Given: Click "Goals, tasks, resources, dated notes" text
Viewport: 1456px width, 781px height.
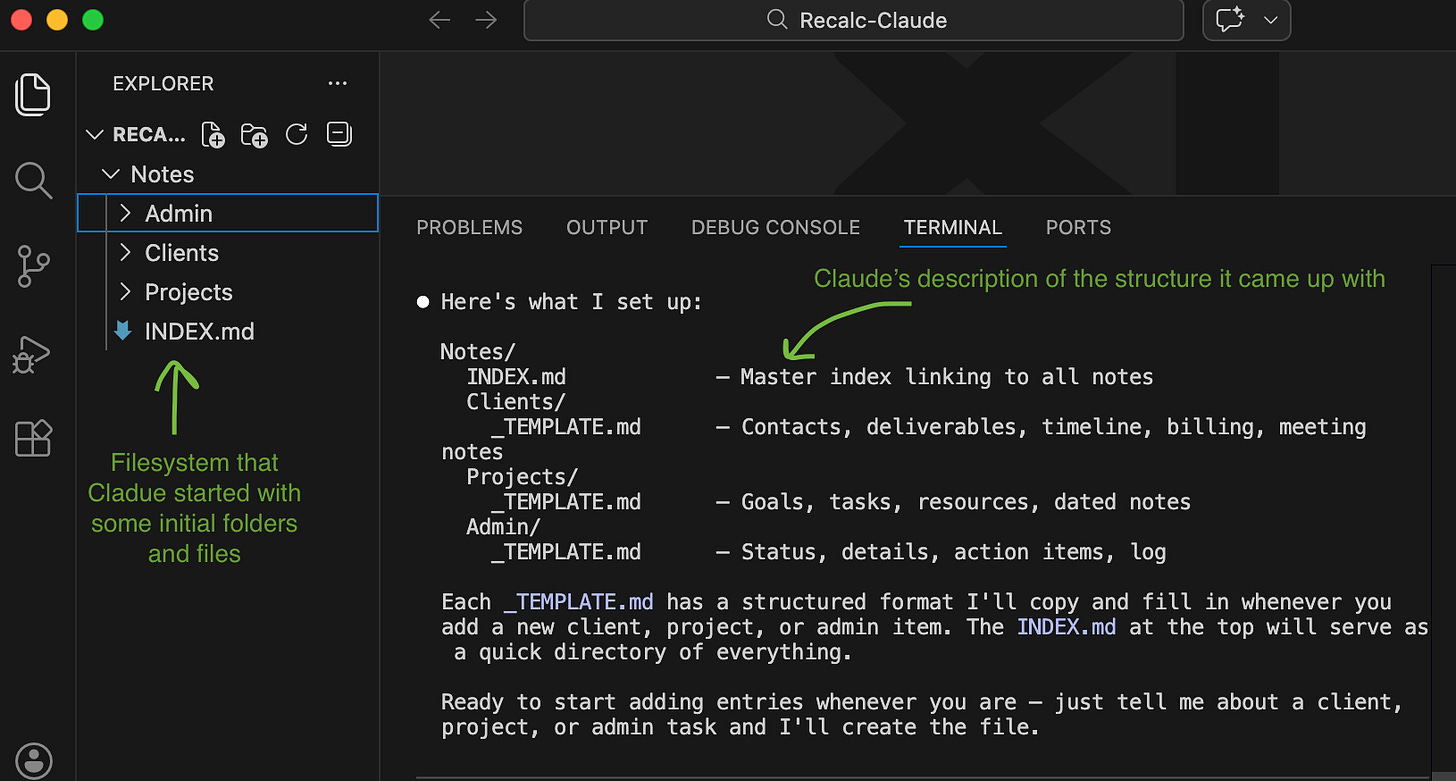Looking at the screenshot, I should [966, 502].
